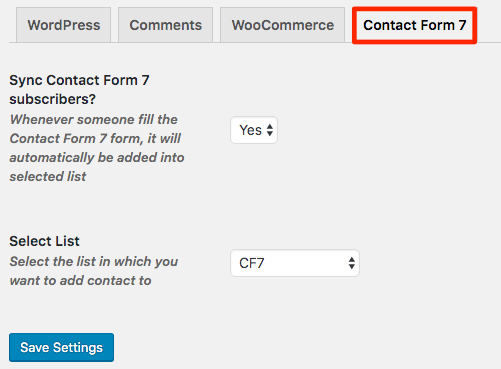Click the word "subscribers?" in the sync label
Image resolution: width=501 pixels, height=369 pixels.
coord(52,99)
